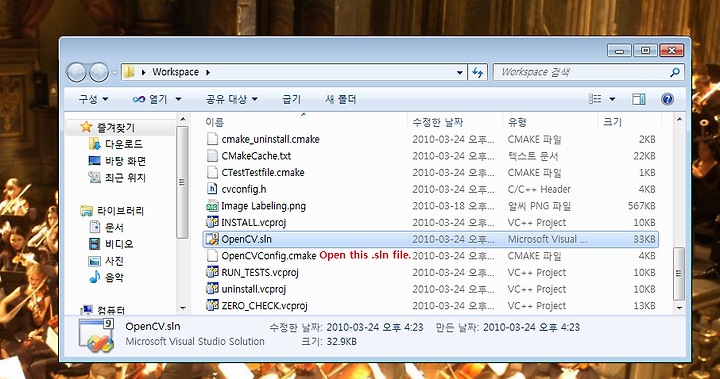Toggle the preview pane icon
The height and width of the screenshot is (379, 720).
pos(639,99)
